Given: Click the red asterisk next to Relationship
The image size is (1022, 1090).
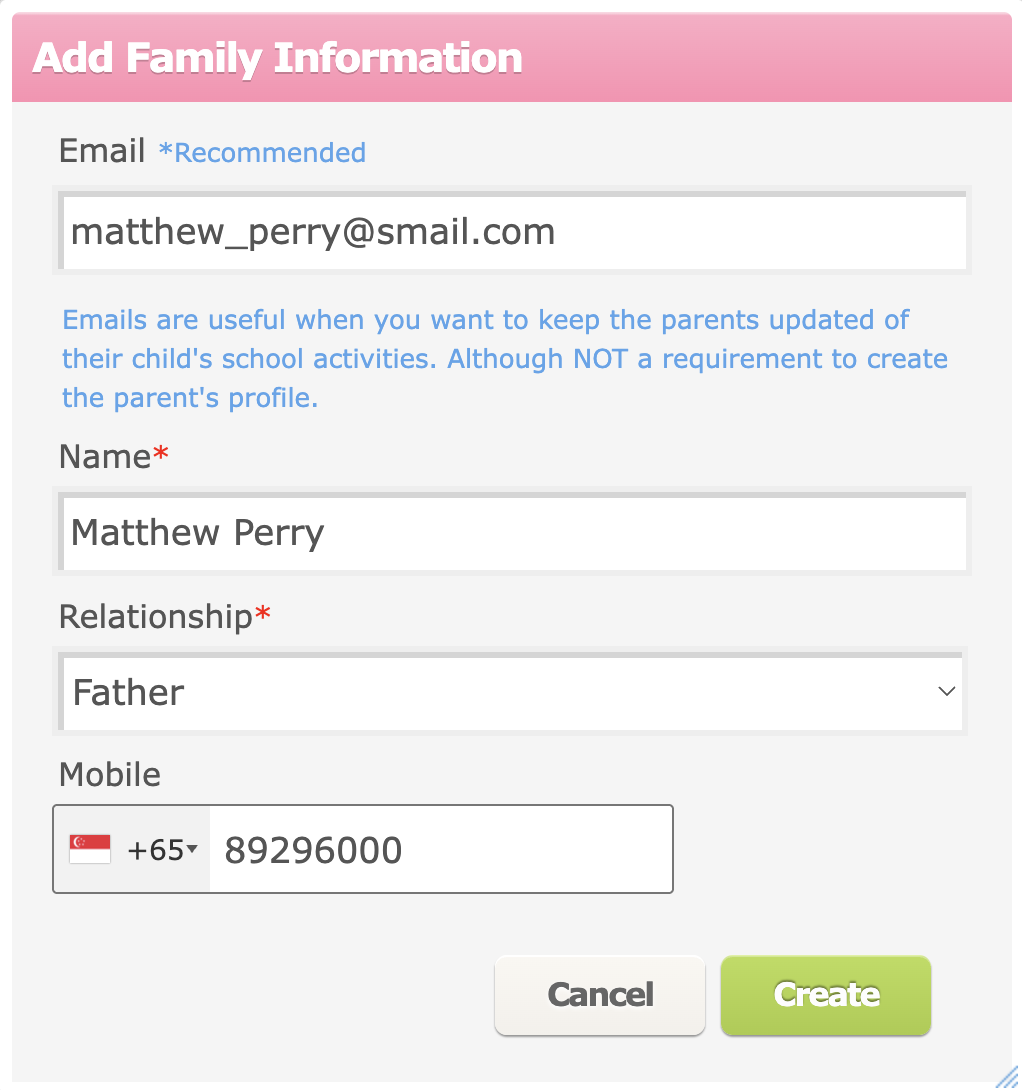Looking at the screenshot, I should click(x=263, y=616).
